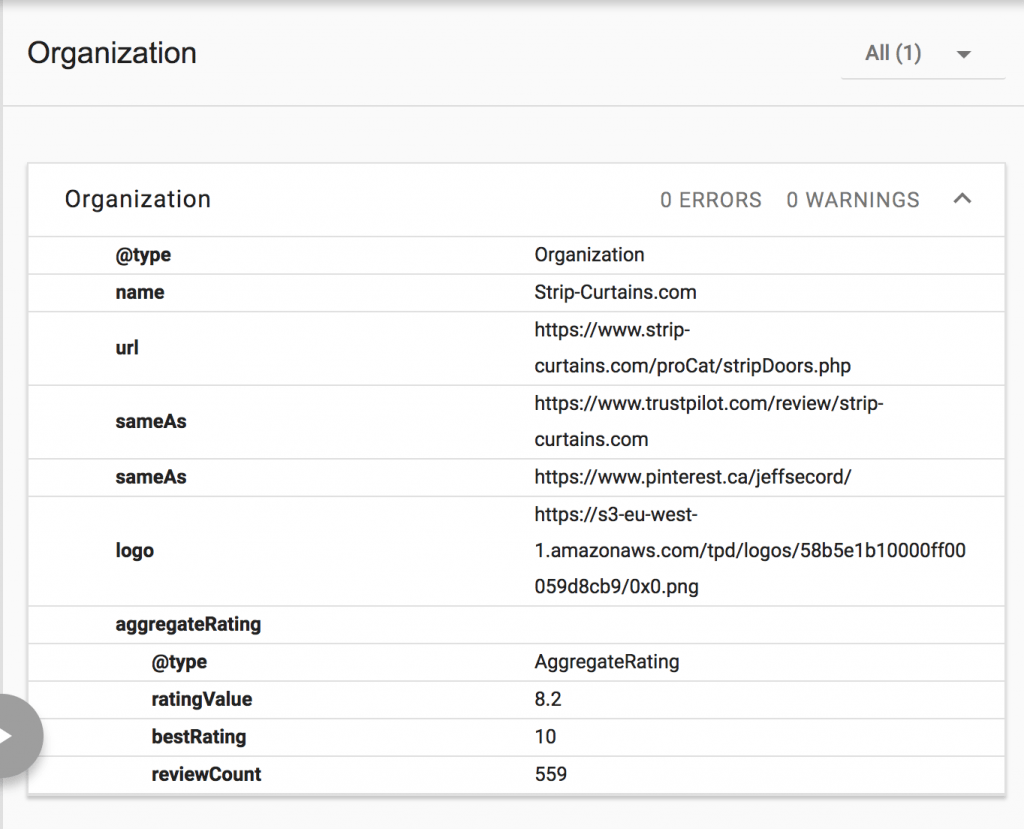Click the aggregateRating property row
The image size is (1024, 829).
(x=516, y=625)
